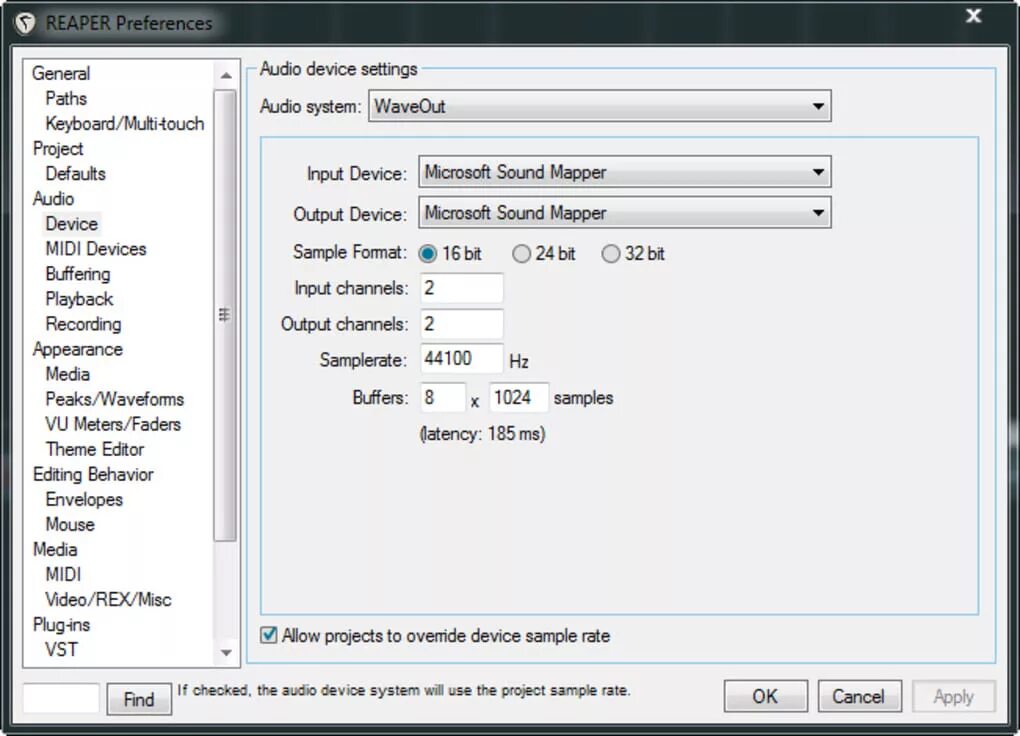Viewport: 1020px width, 736px height.
Task: Open the Keyboard/Multi-touch page
Action: point(125,124)
